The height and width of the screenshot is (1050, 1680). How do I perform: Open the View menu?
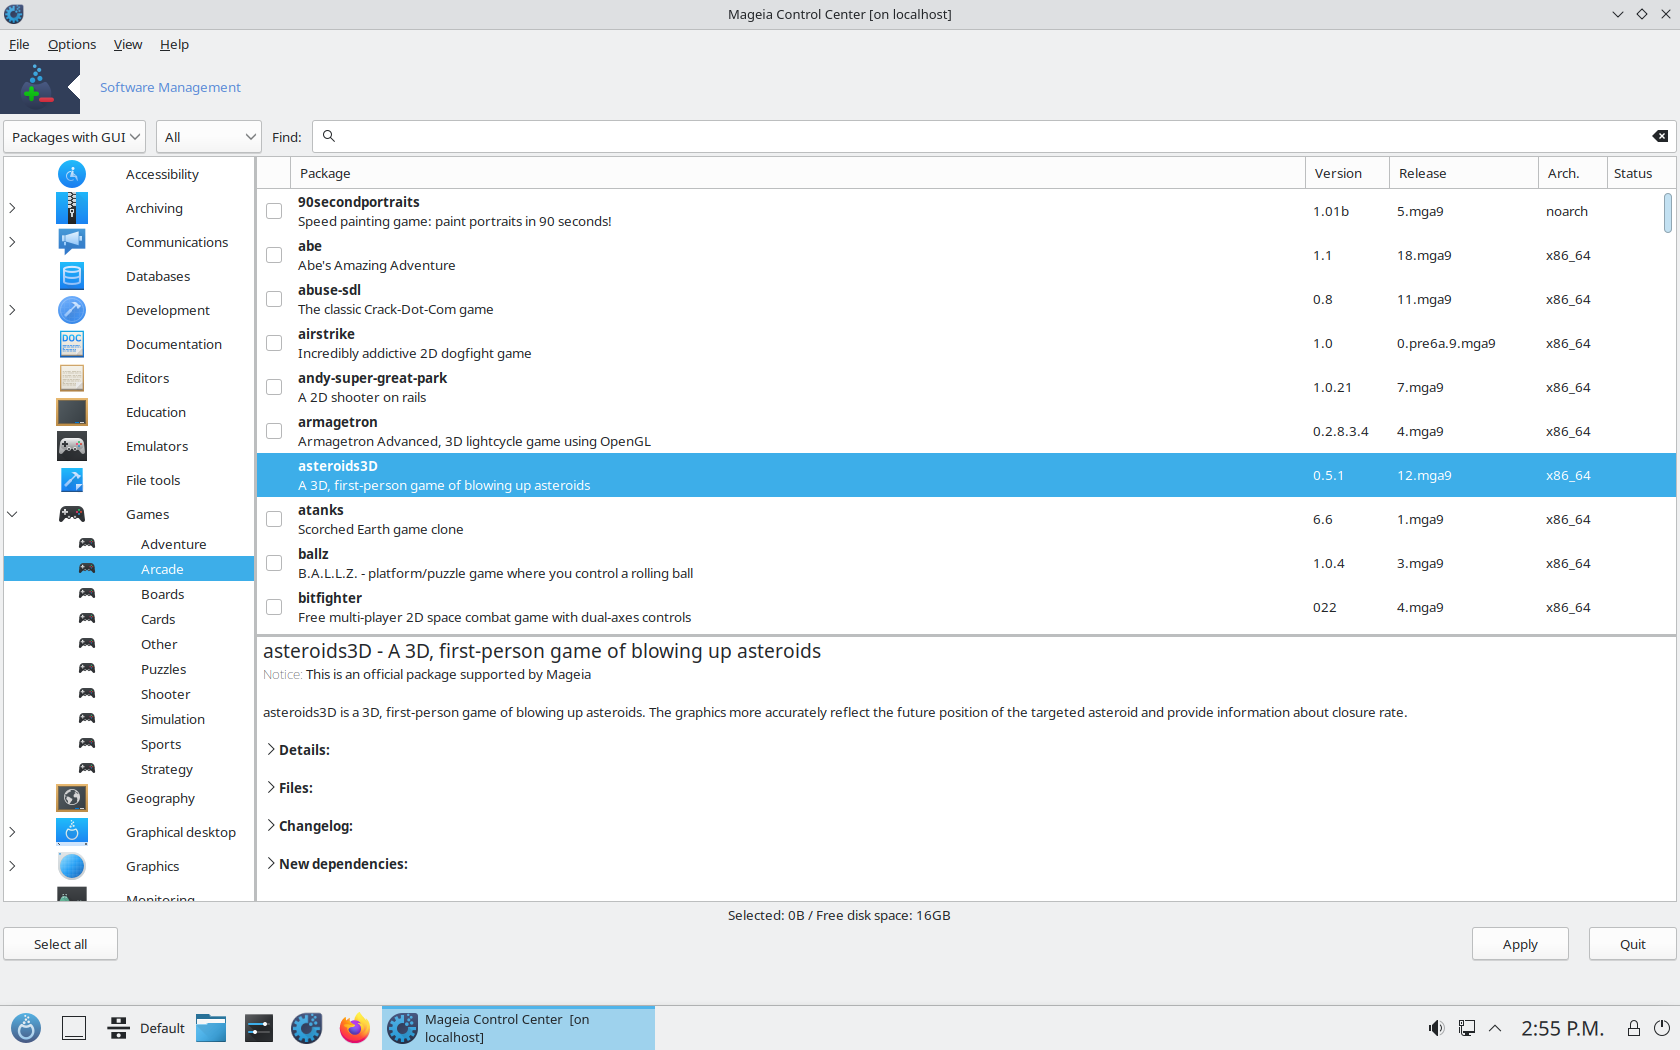[x=128, y=44]
